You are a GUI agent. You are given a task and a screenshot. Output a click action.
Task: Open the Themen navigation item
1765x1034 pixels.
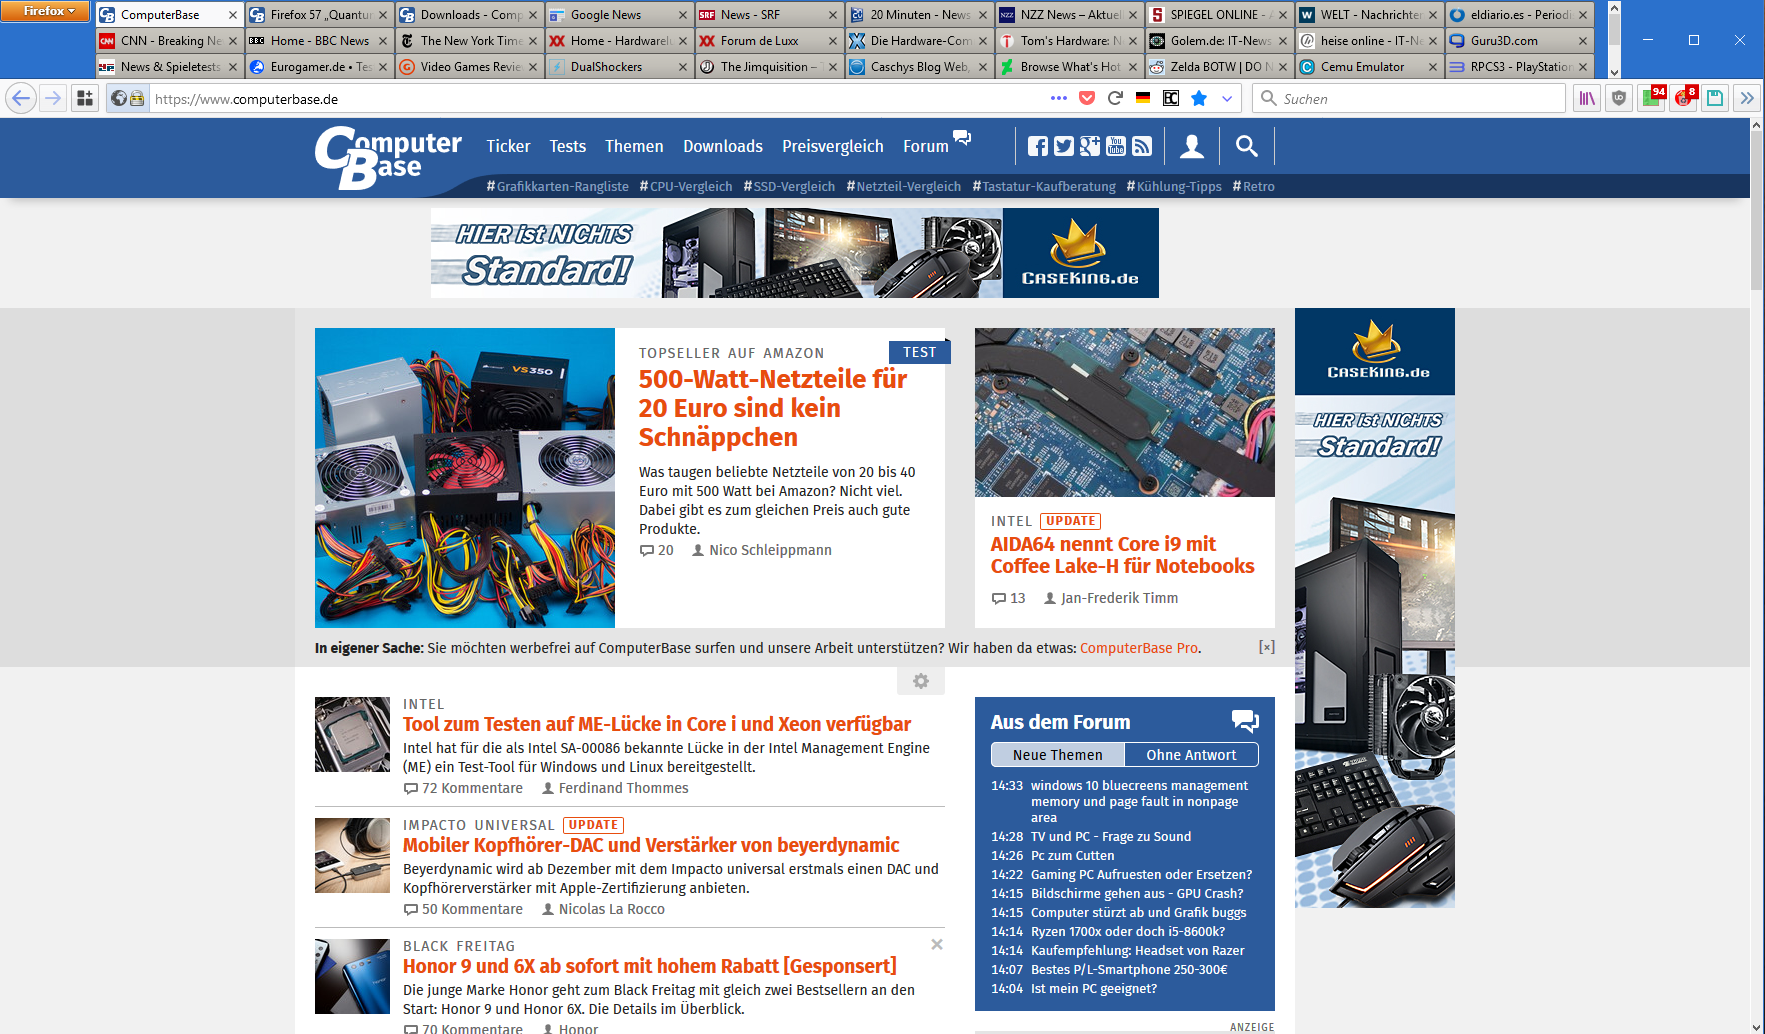coord(634,146)
